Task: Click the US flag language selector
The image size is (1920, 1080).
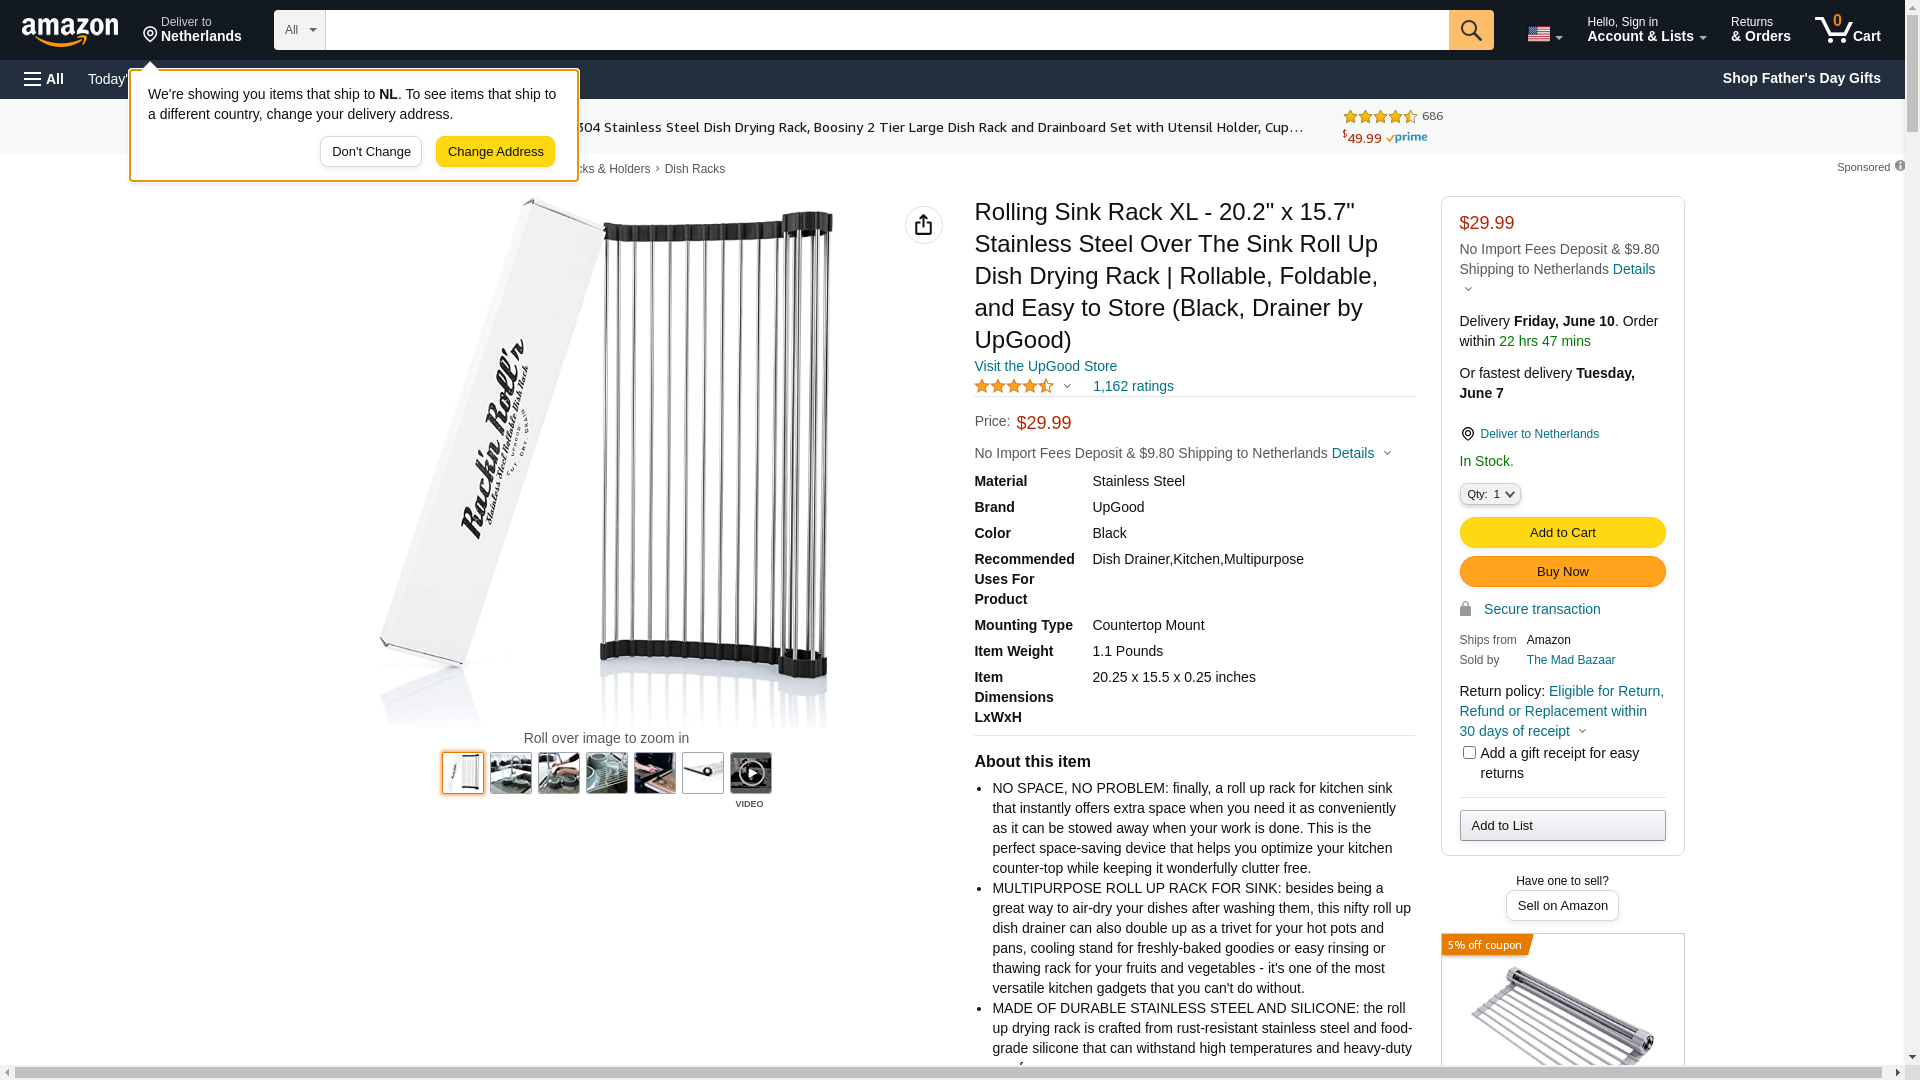Action: [1545, 34]
